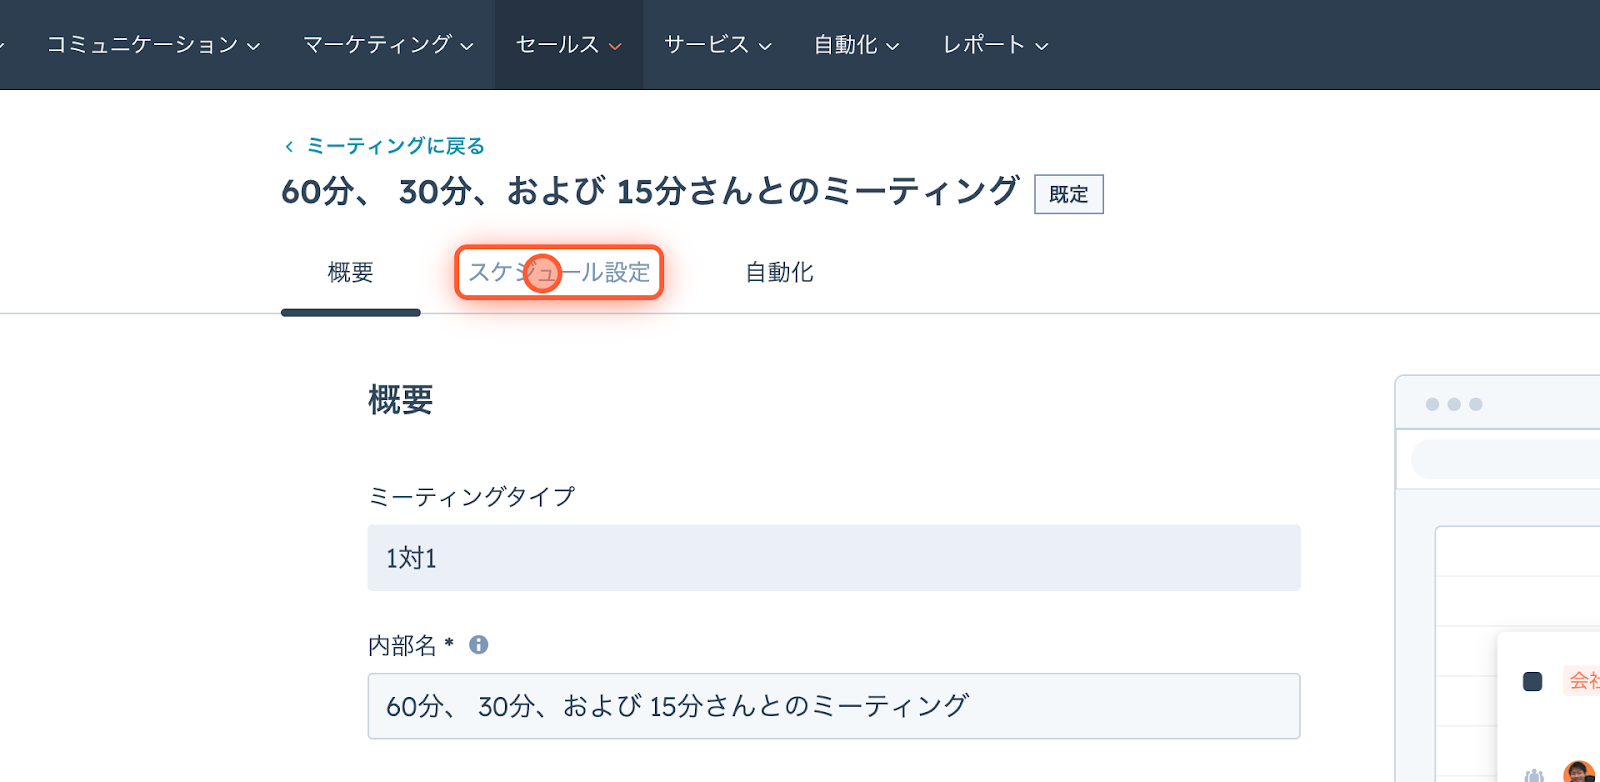Screen dimensions: 1600x782
Task: Expand the 自動化 menu in the top navigation
Action: coord(856,45)
